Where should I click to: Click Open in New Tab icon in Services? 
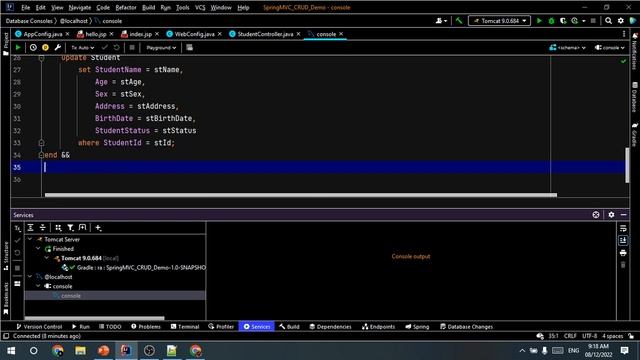pyautogui.click(x=82, y=228)
